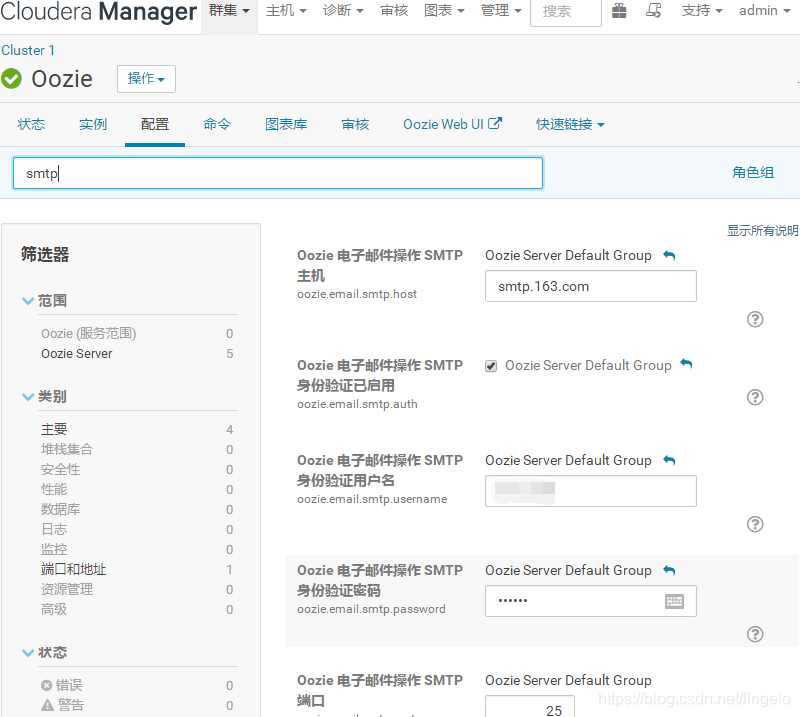
Task: Click the 角色组 link
Action: click(x=753, y=172)
